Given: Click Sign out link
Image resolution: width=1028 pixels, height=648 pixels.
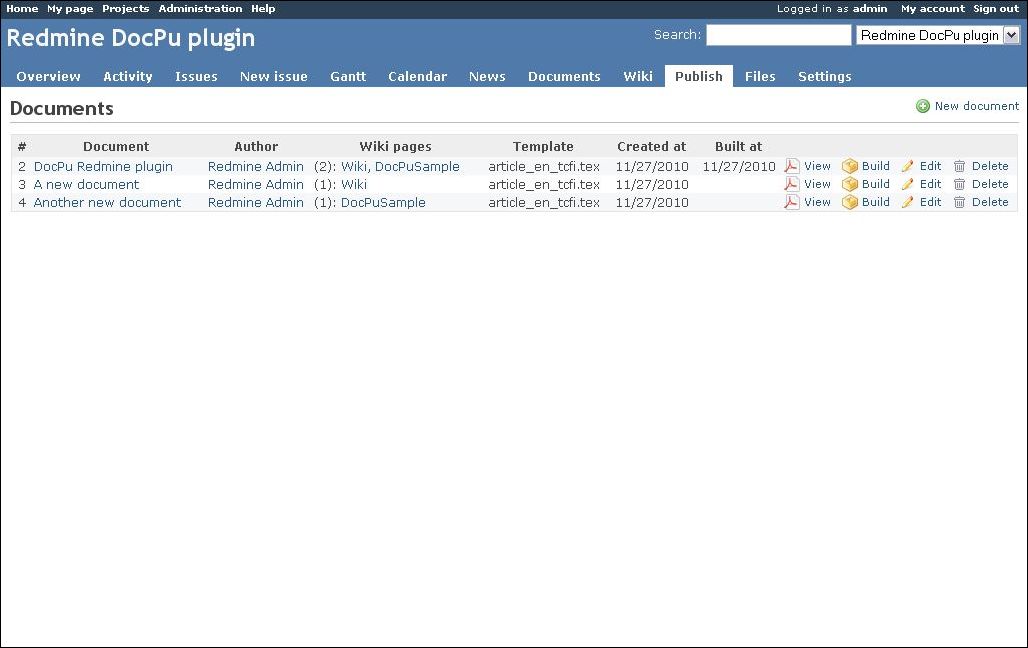Looking at the screenshot, I should click(x=996, y=9).
